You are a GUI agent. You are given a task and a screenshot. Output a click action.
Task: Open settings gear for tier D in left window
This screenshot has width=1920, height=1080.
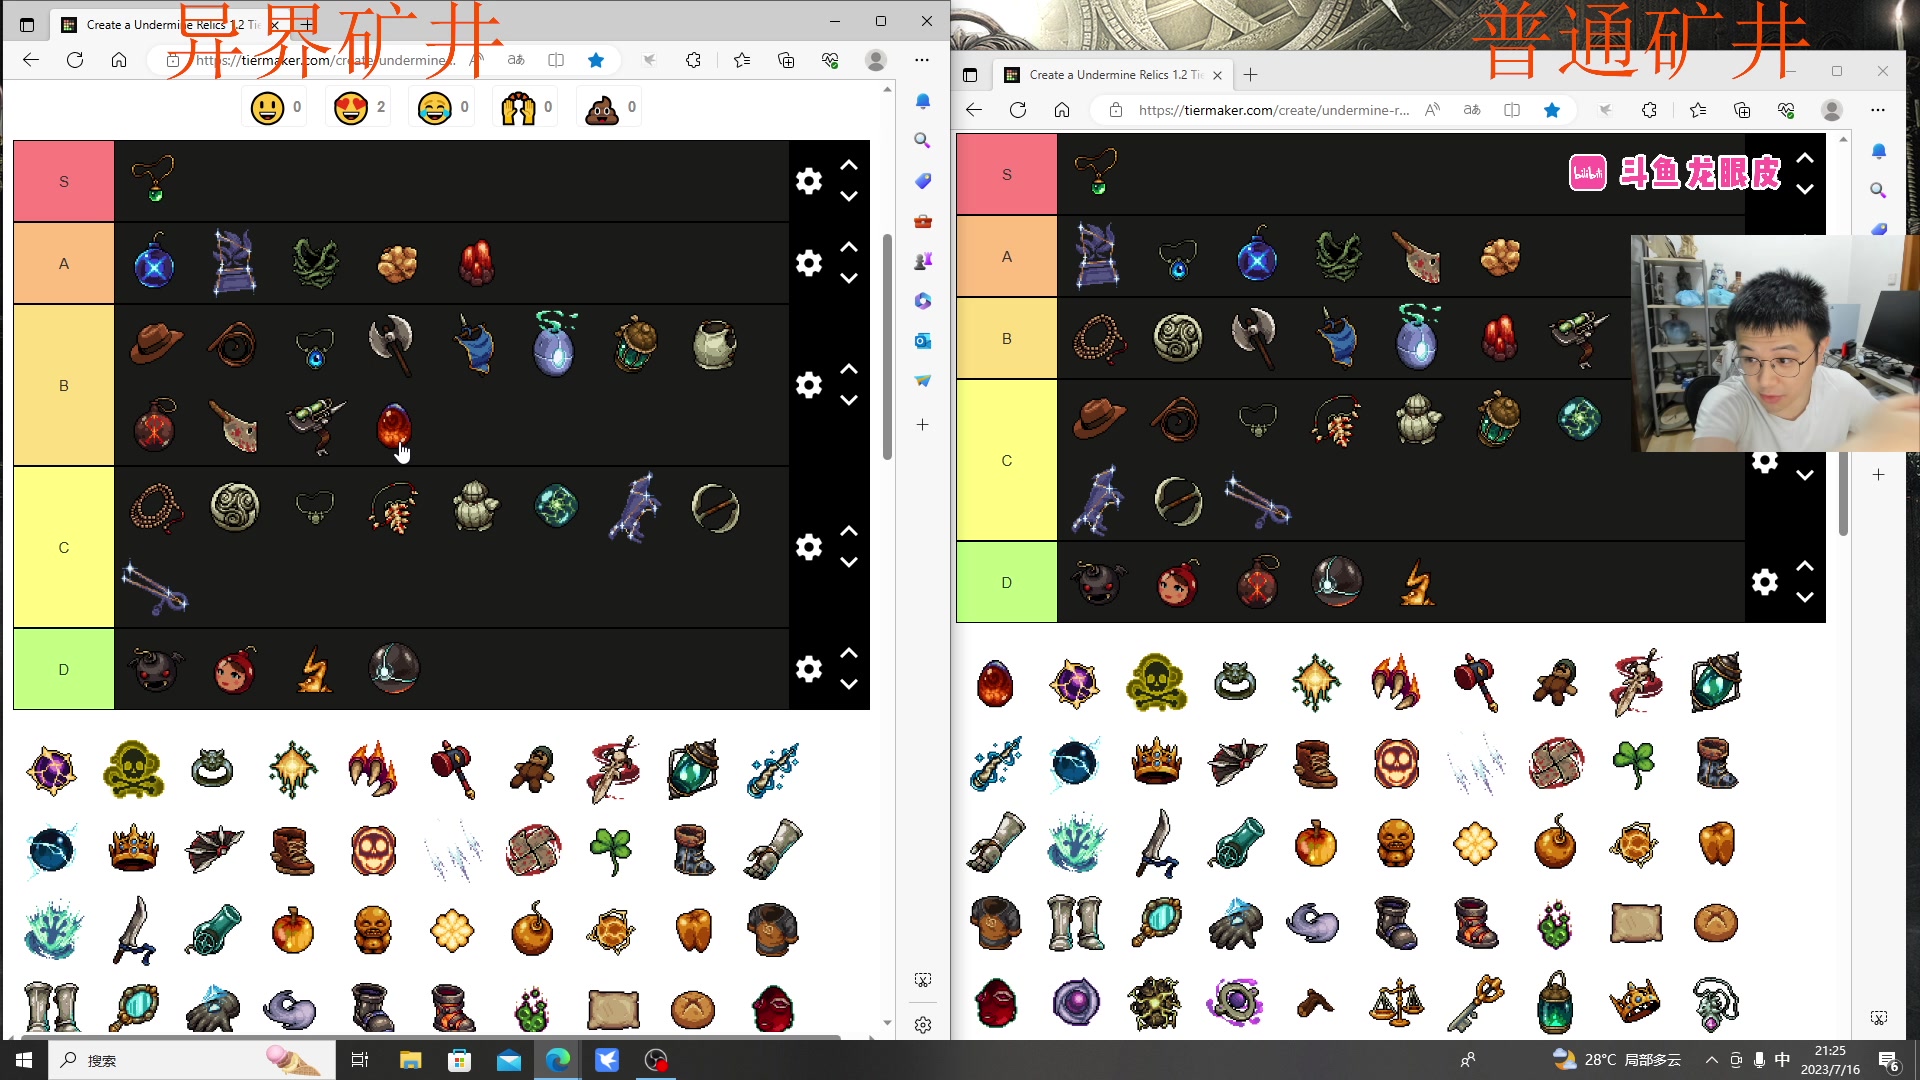[x=809, y=669]
